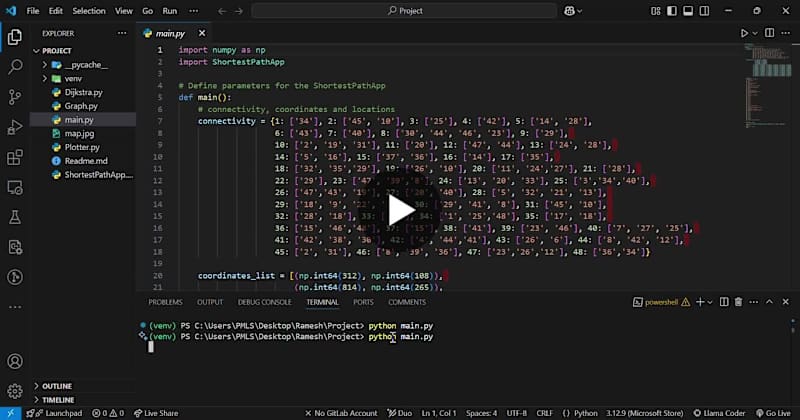Go forward with the navigation arrow
Screen dimensions: 800x420
click(x=239, y=11)
